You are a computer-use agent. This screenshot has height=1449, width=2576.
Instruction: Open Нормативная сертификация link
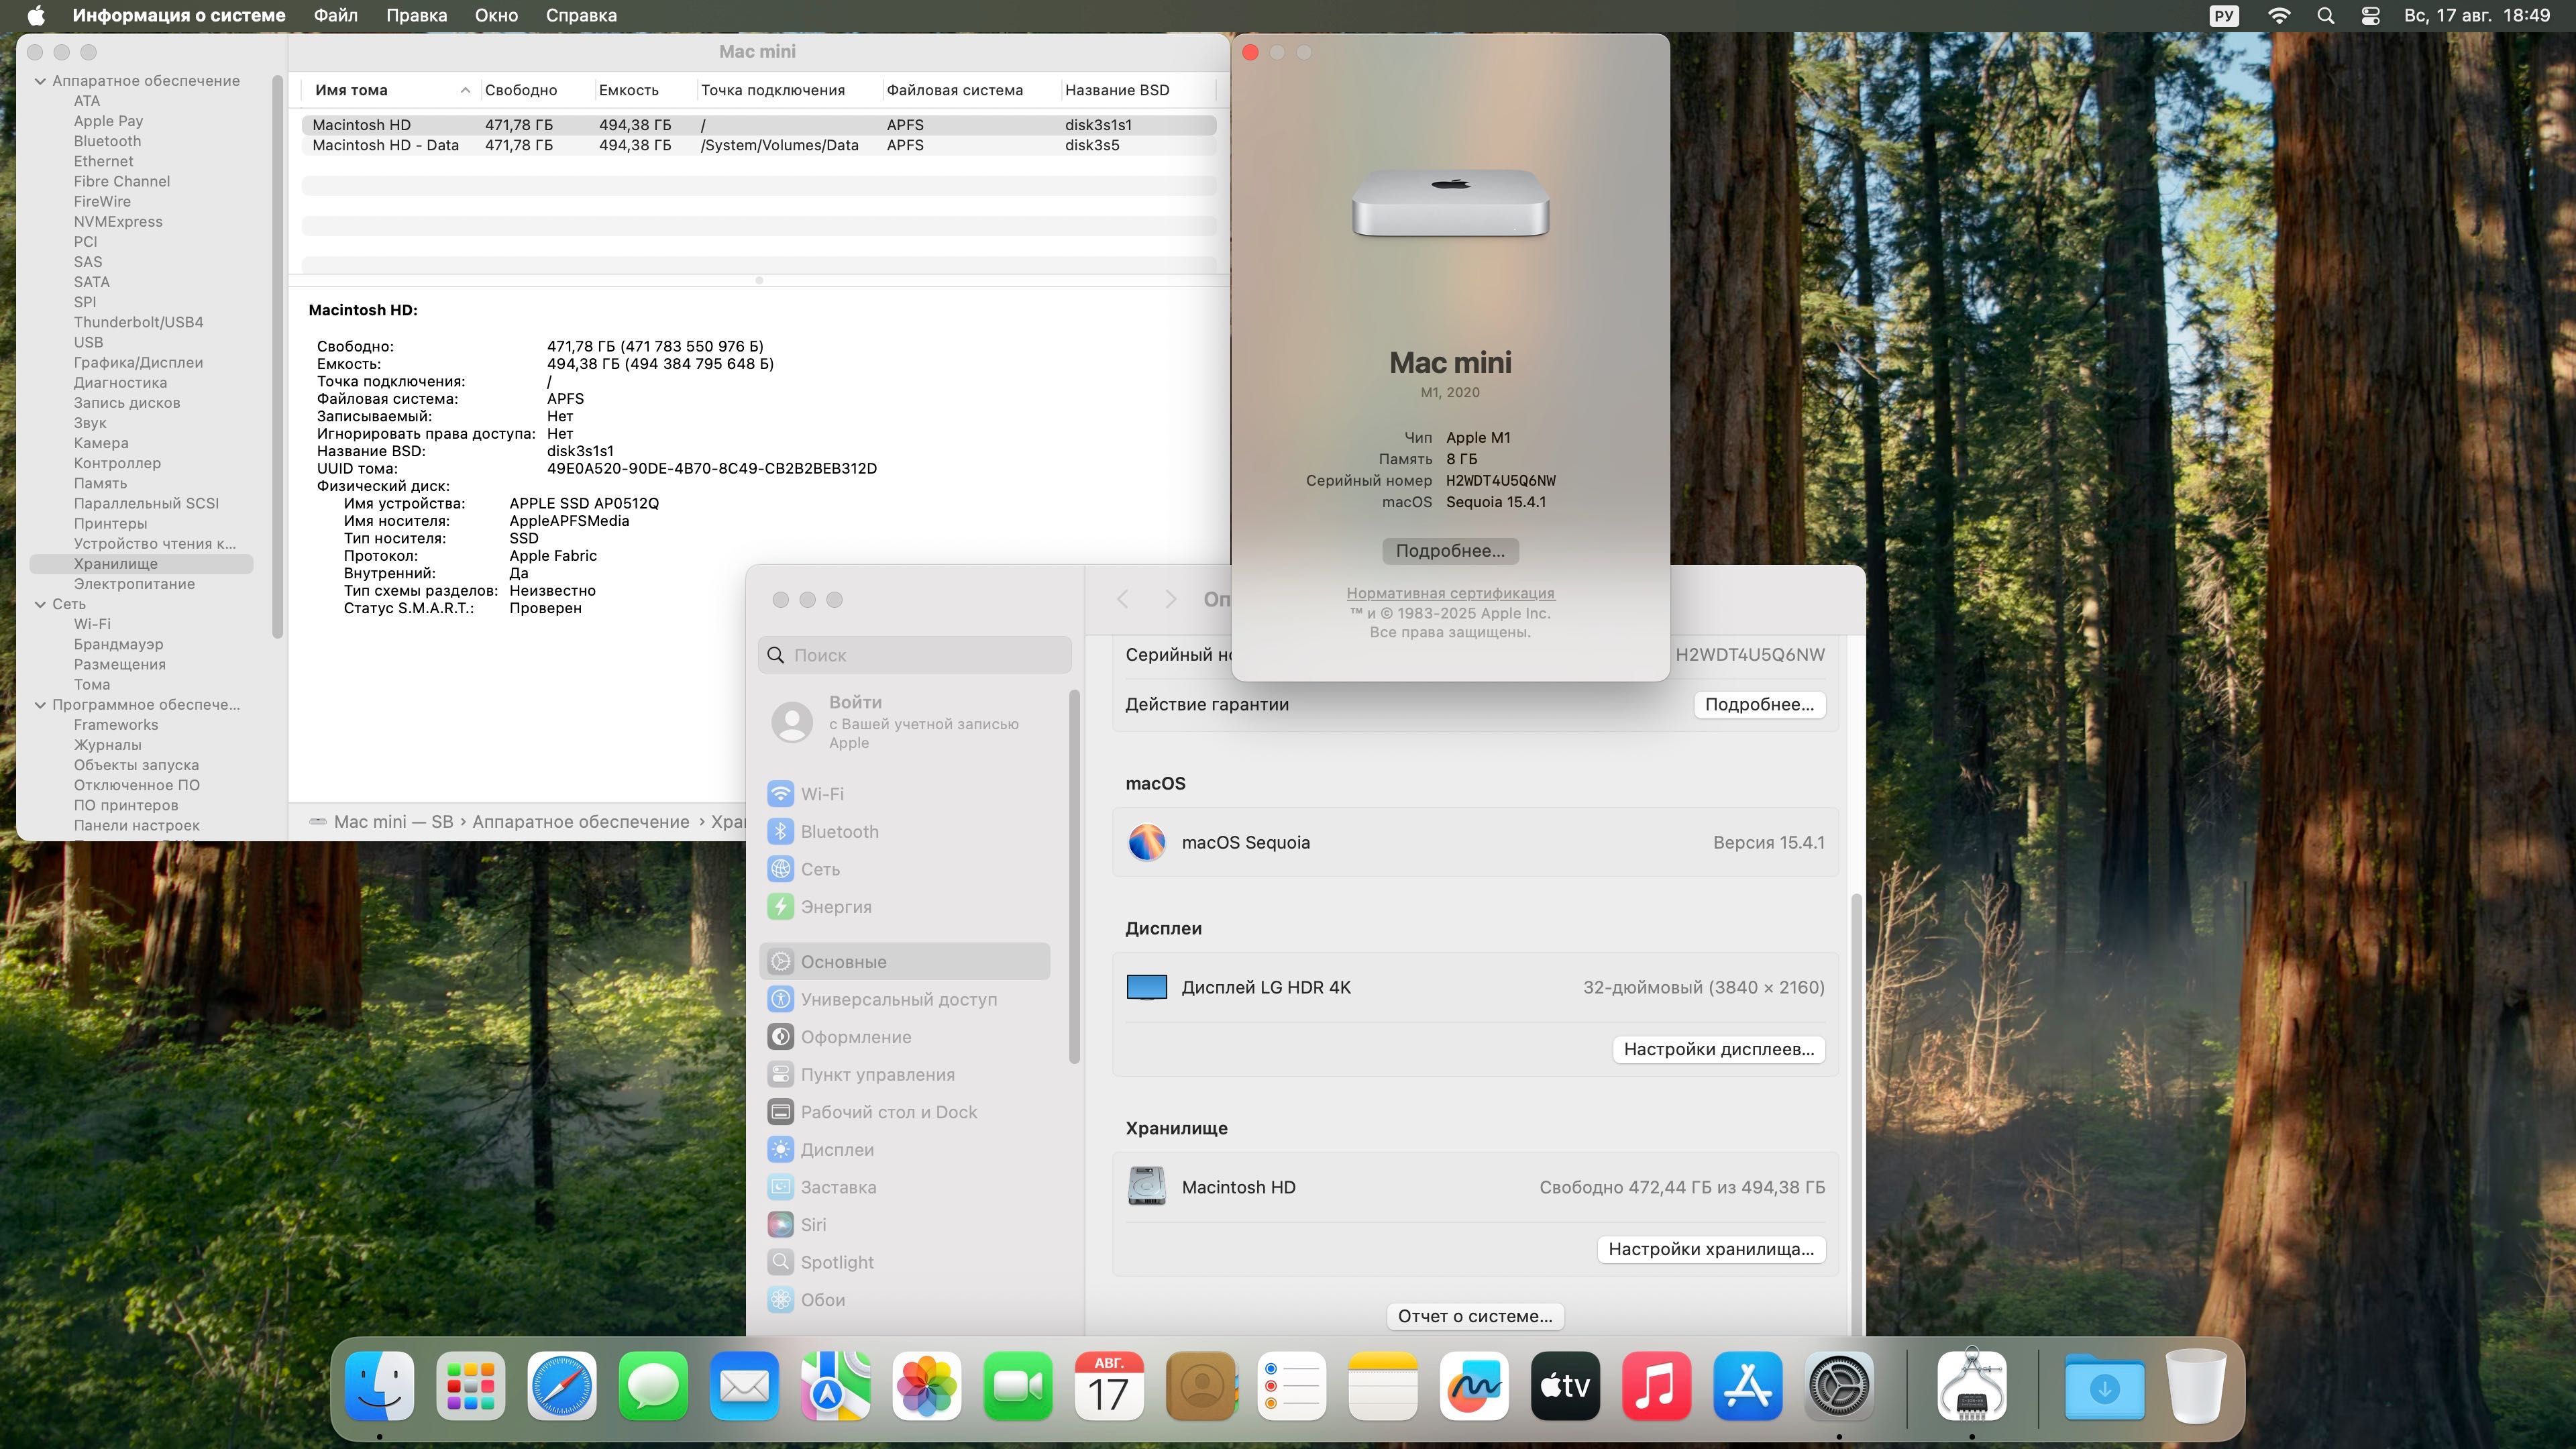click(1450, 593)
